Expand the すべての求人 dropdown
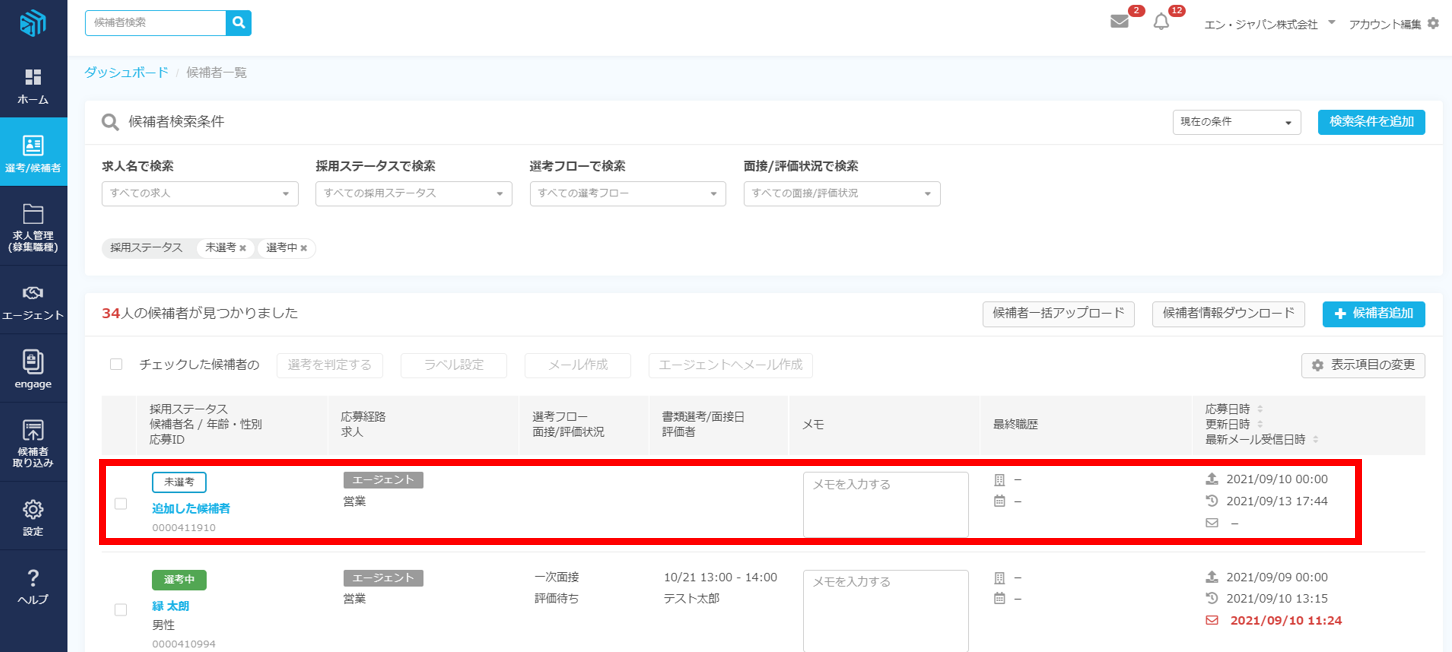Viewport: 1452px width, 652px height. (200, 194)
